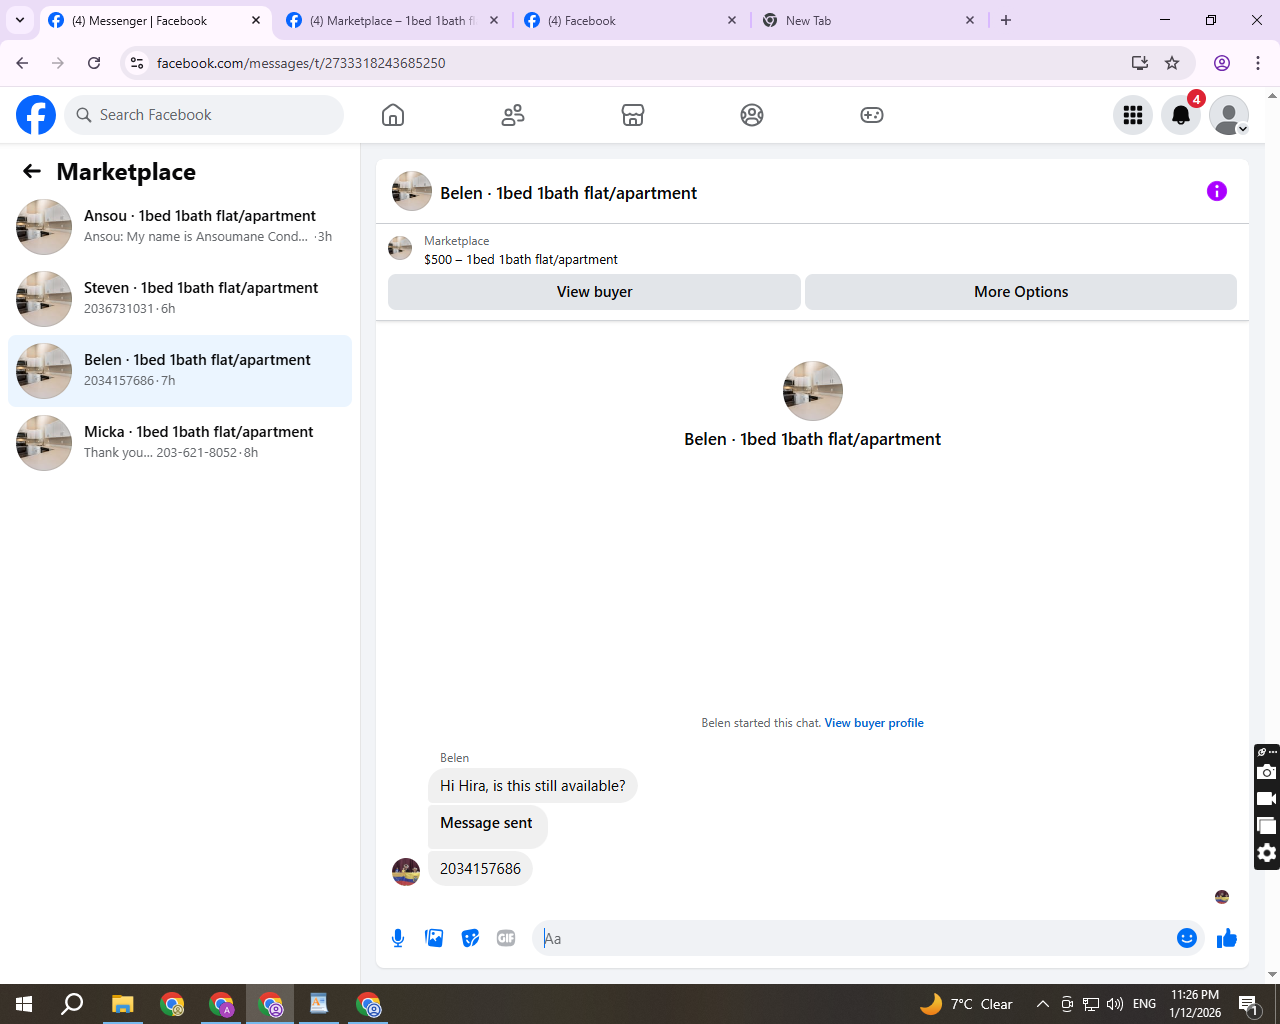The width and height of the screenshot is (1280, 1024).
Task: Send a thumbs up like
Action: tap(1227, 938)
